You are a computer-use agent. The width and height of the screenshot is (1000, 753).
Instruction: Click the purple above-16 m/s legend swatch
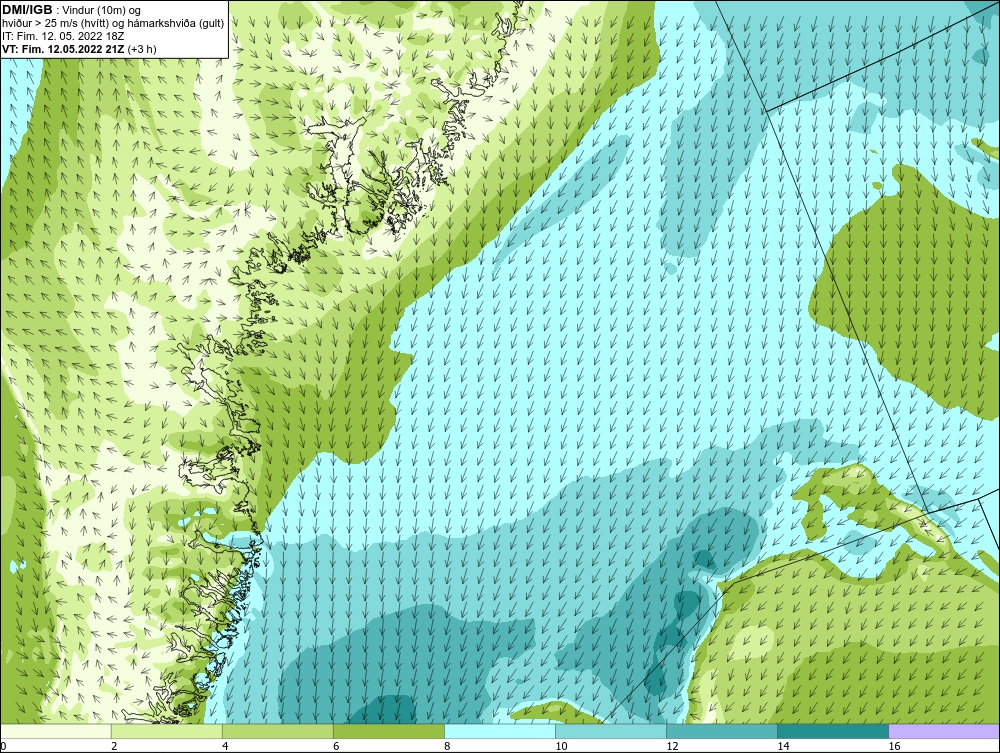[944, 731]
